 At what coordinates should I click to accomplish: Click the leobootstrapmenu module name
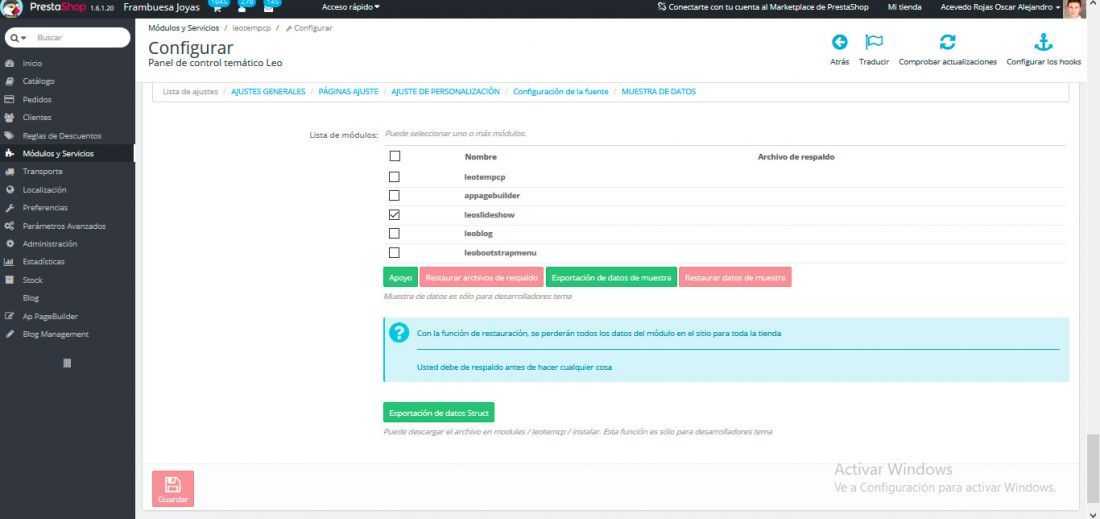coord(500,252)
